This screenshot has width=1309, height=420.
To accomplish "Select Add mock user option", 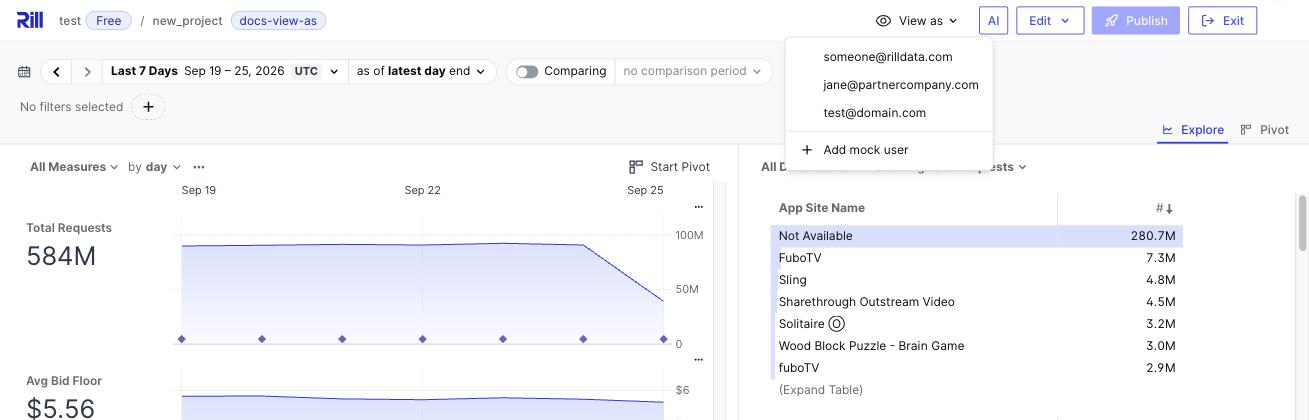I will [x=888, y=150].
